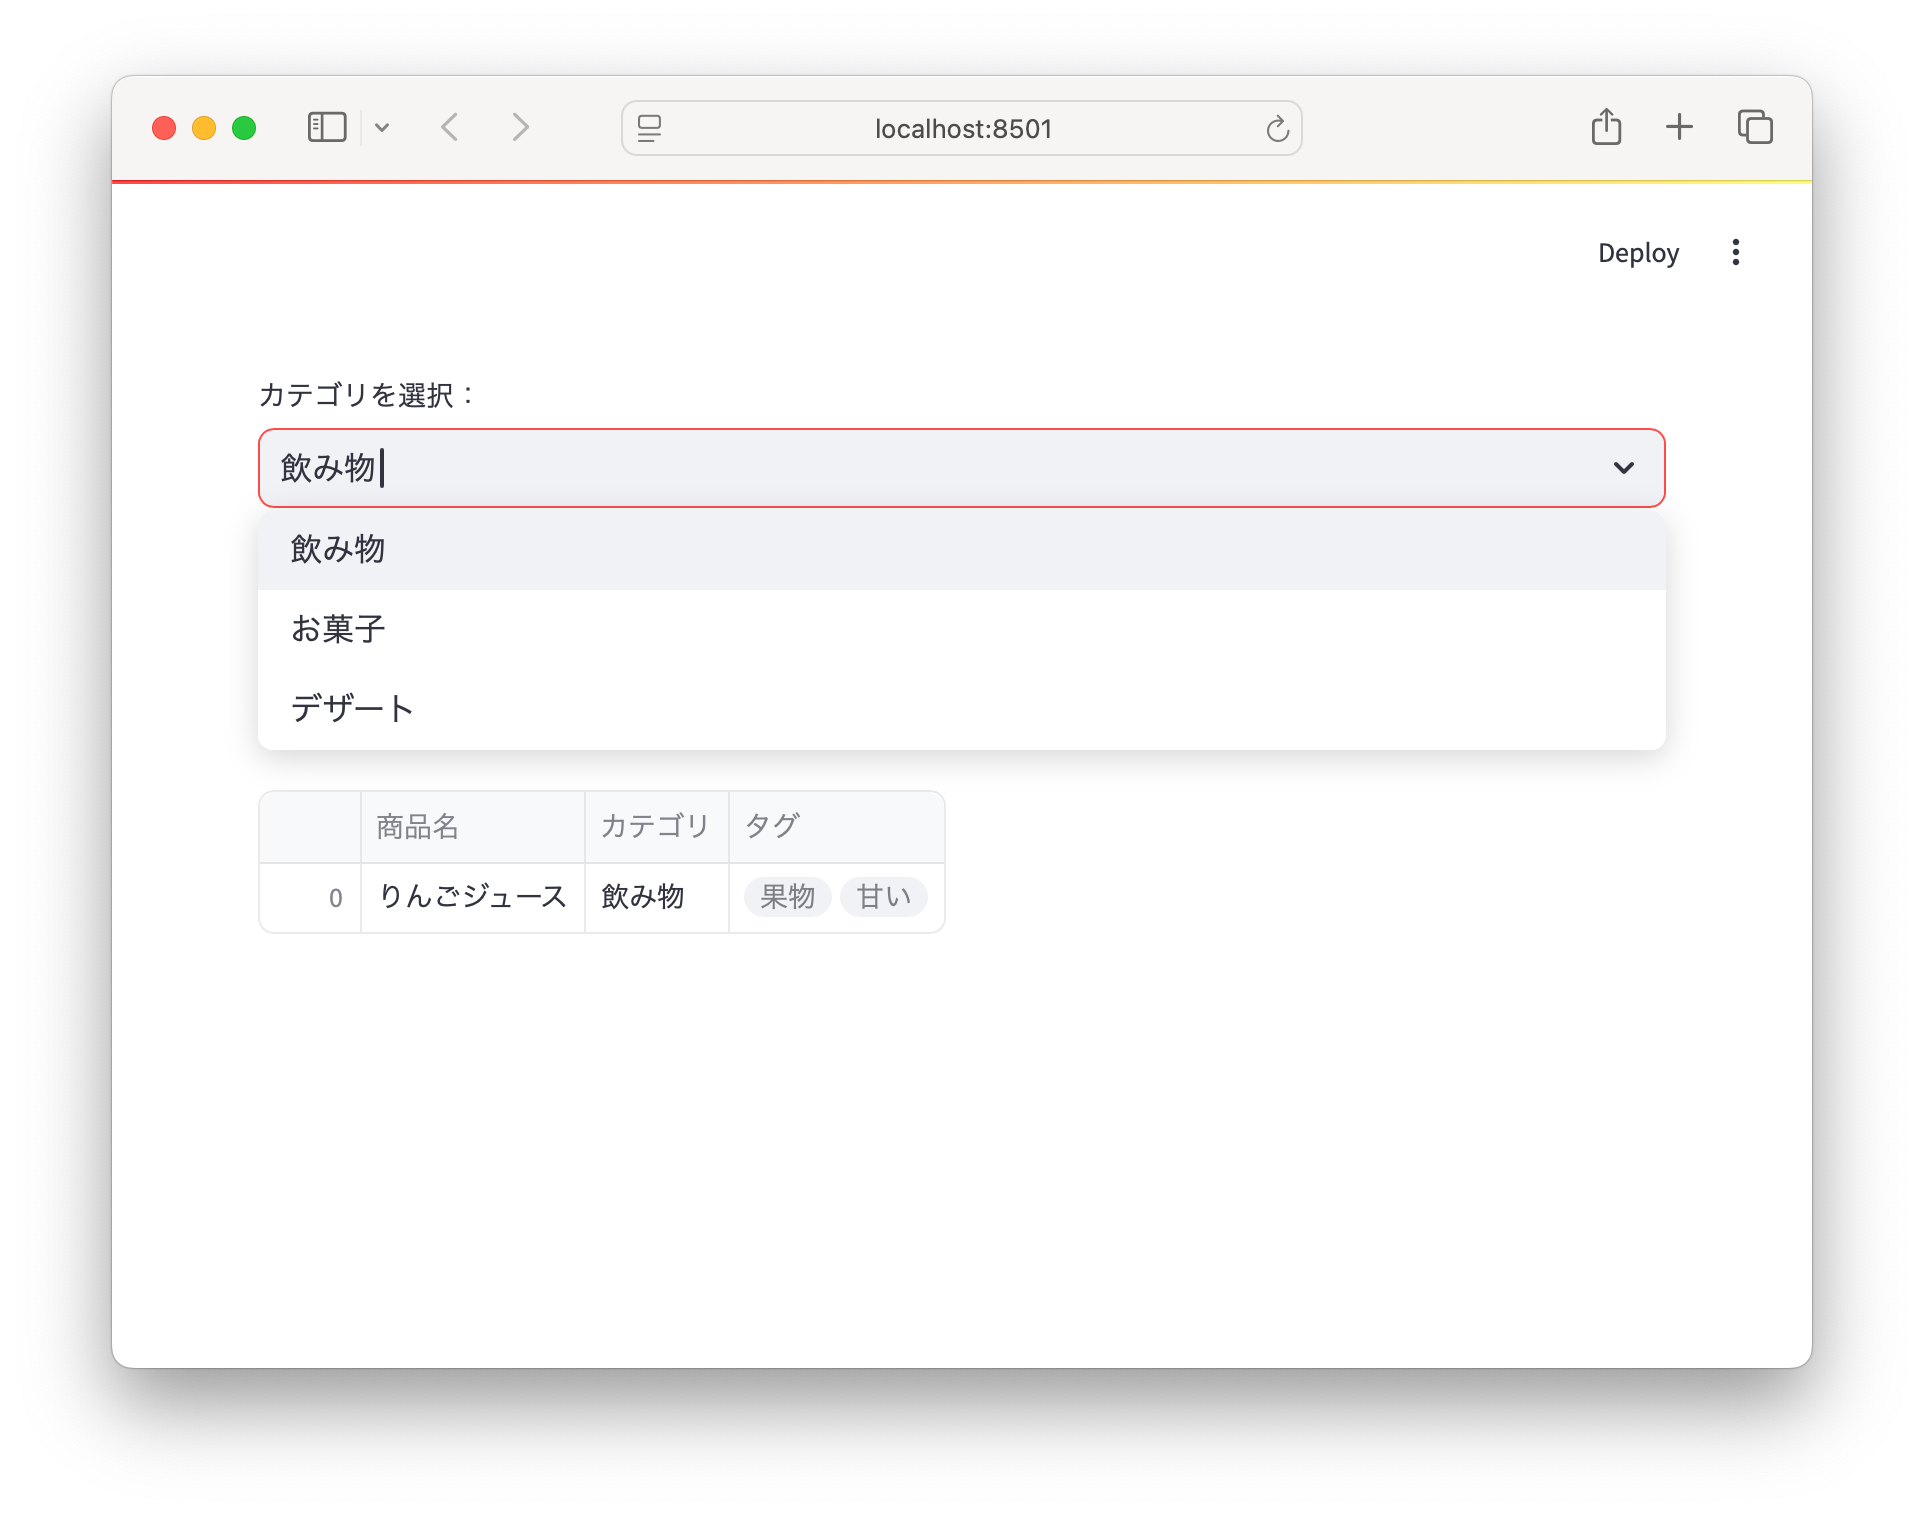The image size is (1924, 1516).
Task: Open the tab group picker chevron
Action: point(383,127)
